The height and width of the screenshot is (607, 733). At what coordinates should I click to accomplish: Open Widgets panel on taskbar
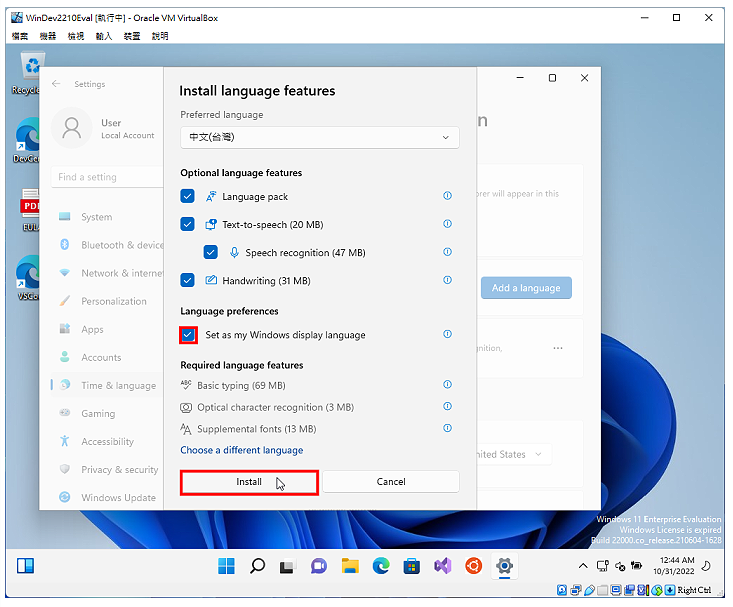(x=25, y=566)
